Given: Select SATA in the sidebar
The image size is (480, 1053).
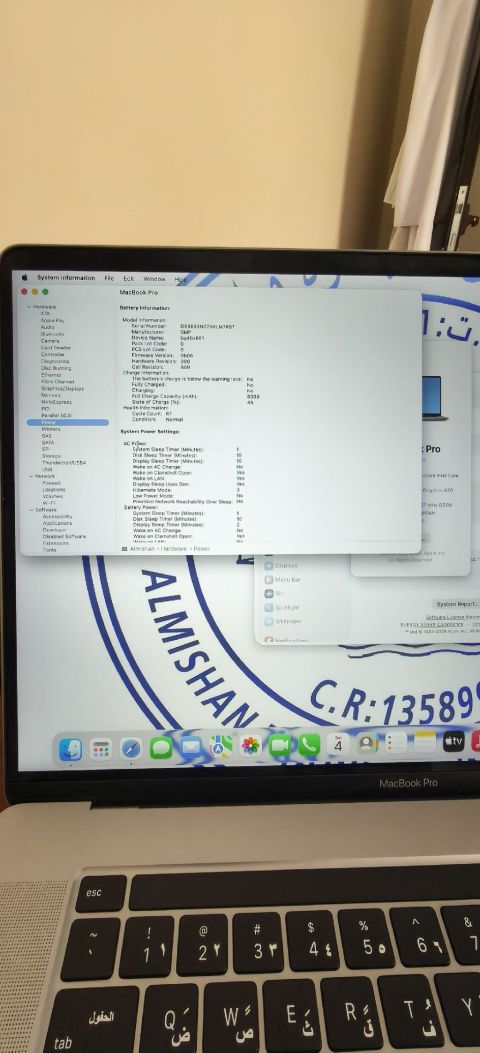Looking at the screenshot, I should pyautogui.click(x=47, y=443).
